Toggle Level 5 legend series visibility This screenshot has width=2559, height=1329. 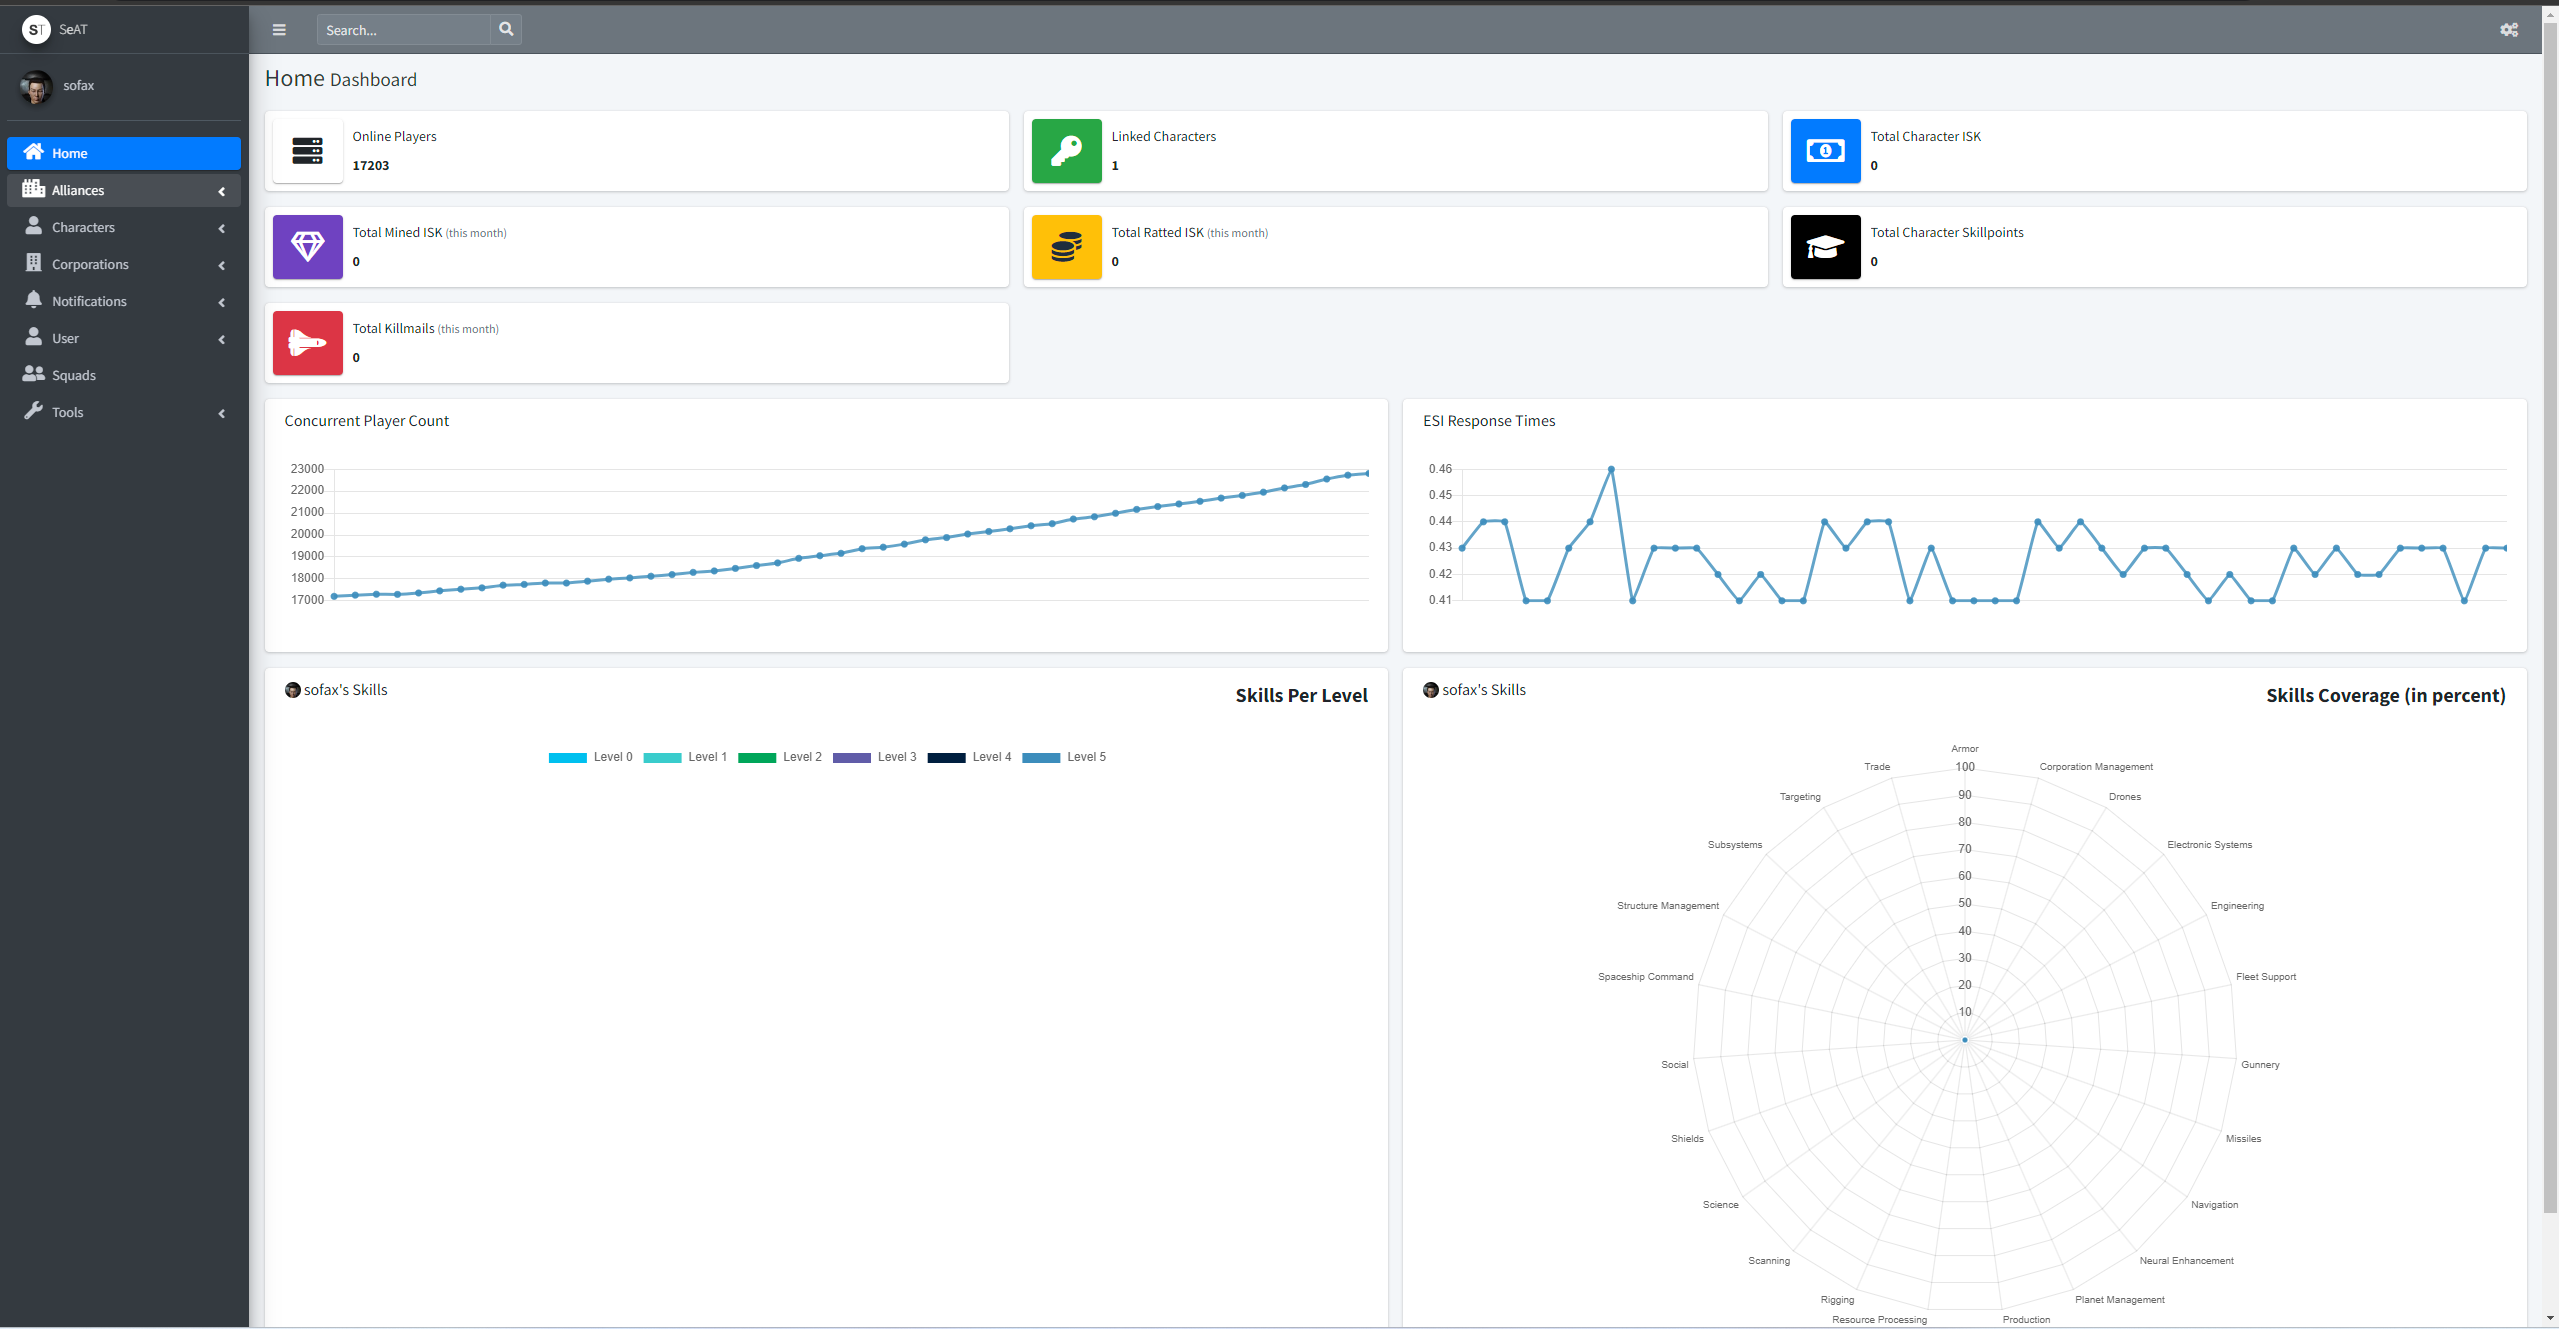[x=1064, y=757]
